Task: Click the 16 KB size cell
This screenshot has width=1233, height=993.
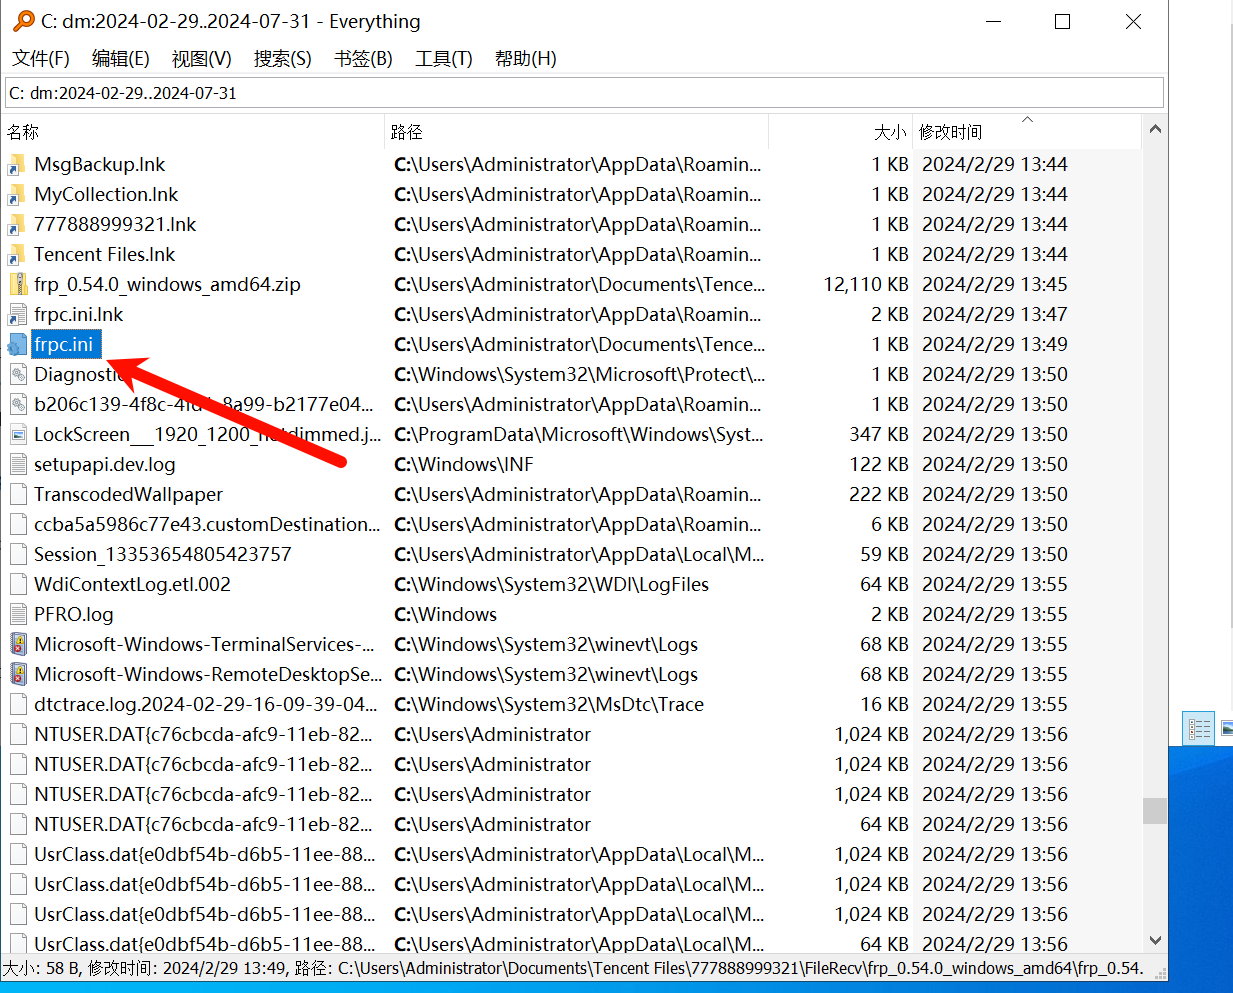Action: point(884,704)
